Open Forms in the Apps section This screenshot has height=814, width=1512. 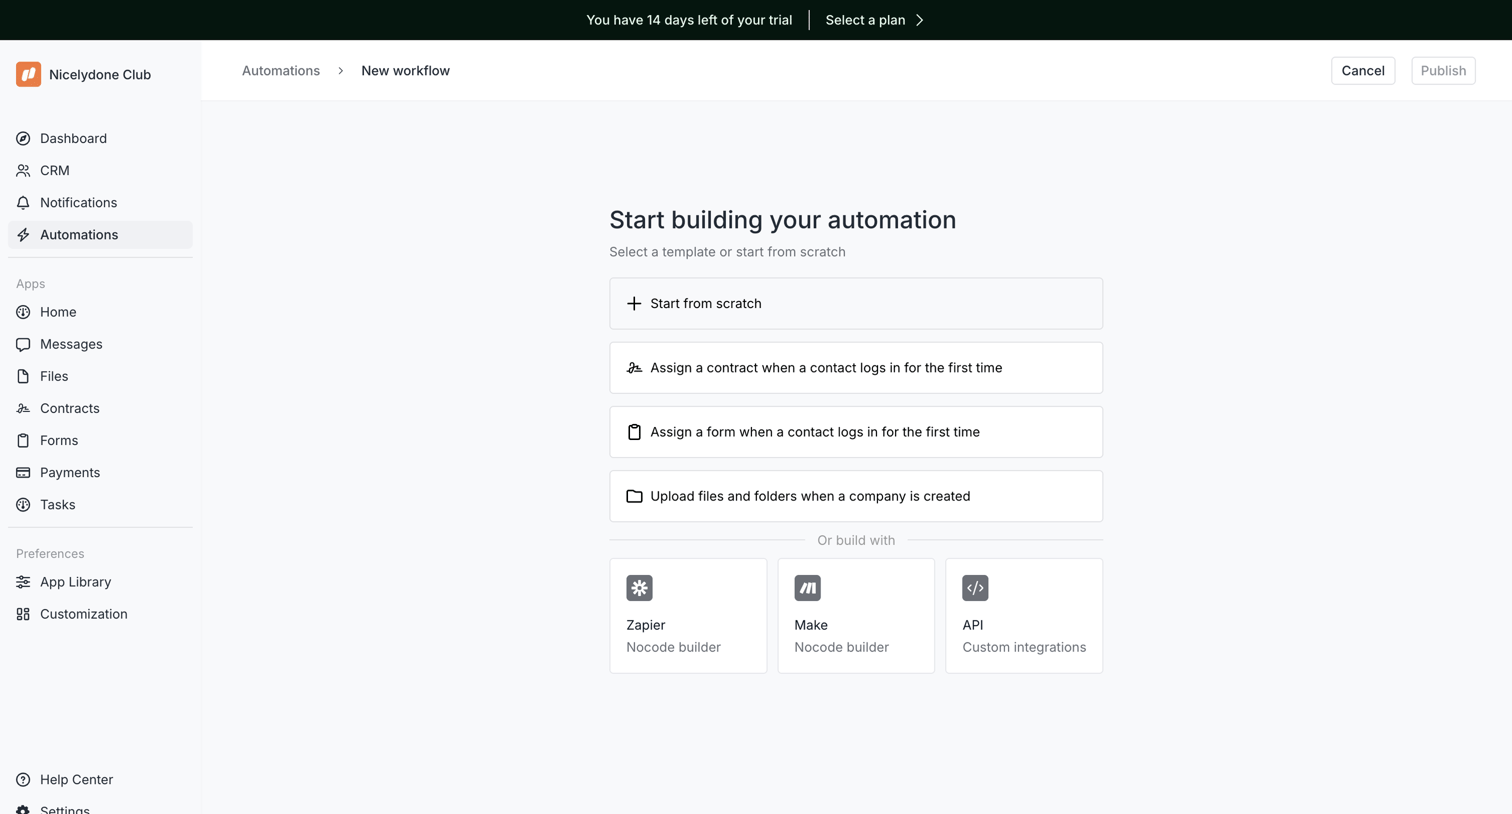coord(100,440)
